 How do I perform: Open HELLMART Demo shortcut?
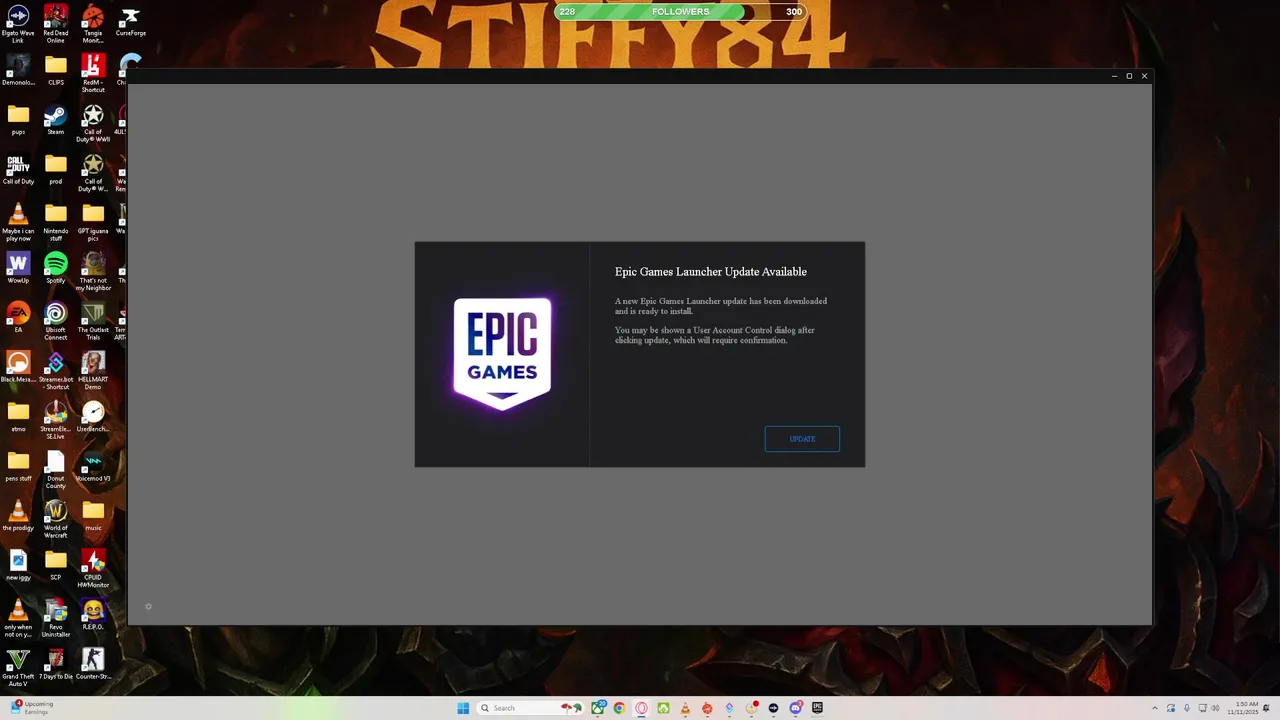[x=93, y=370]
